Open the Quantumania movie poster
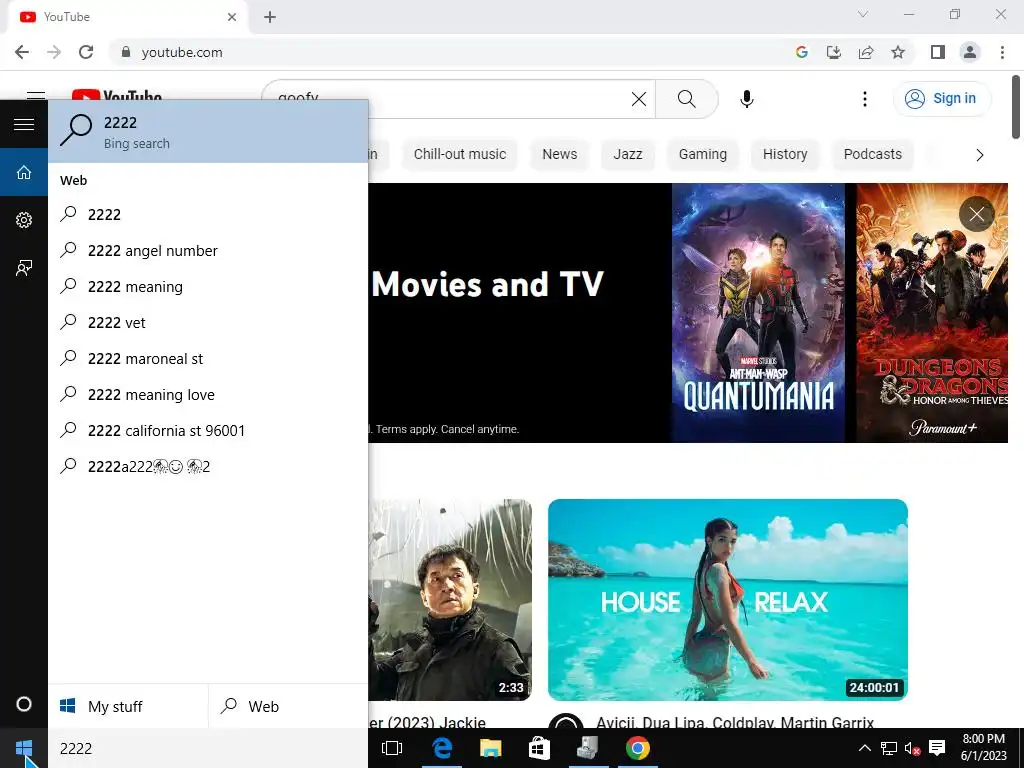Screen dimensions: 1024x768 tap(758, 313)
